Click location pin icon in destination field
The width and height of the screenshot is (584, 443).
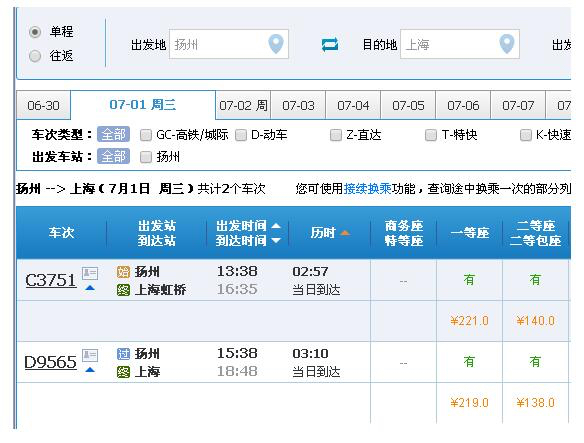(x=507, y=44)
